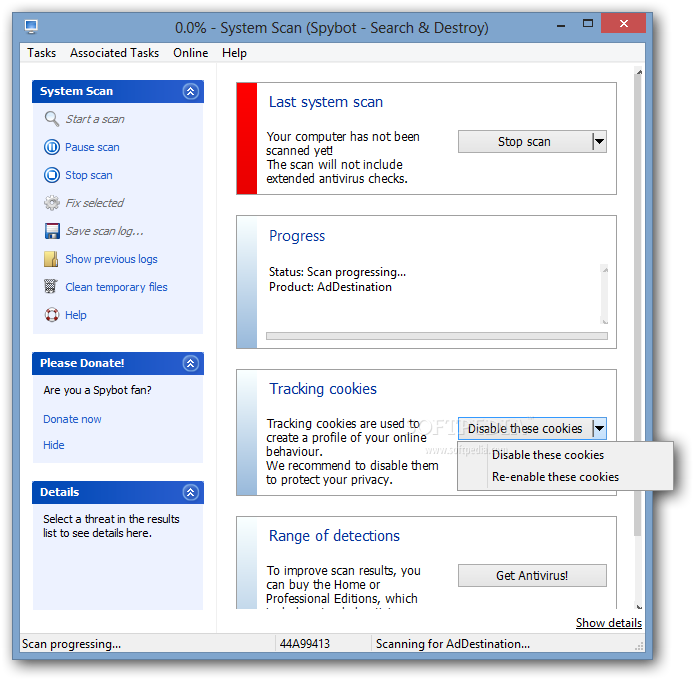Click the Pause scan link text
Screen dimensions: 694x680
pyautogui.click(x=92, y=147)
